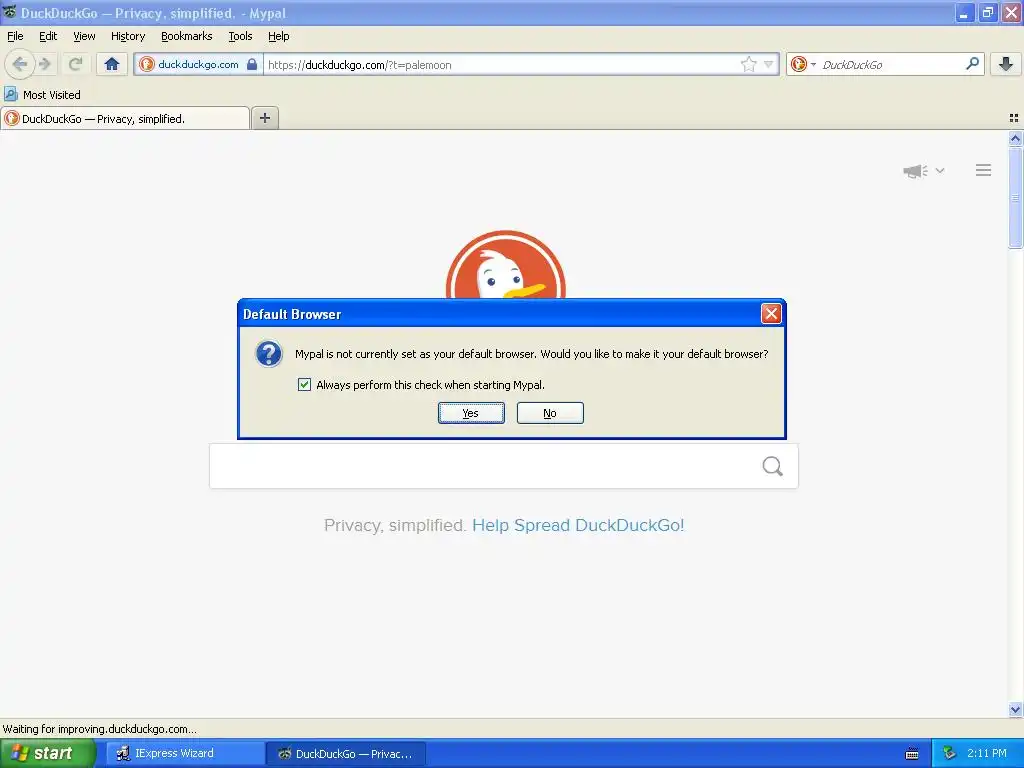Open the browser home page
This screenshot has height=768, width=1024.
click(112, 64)
